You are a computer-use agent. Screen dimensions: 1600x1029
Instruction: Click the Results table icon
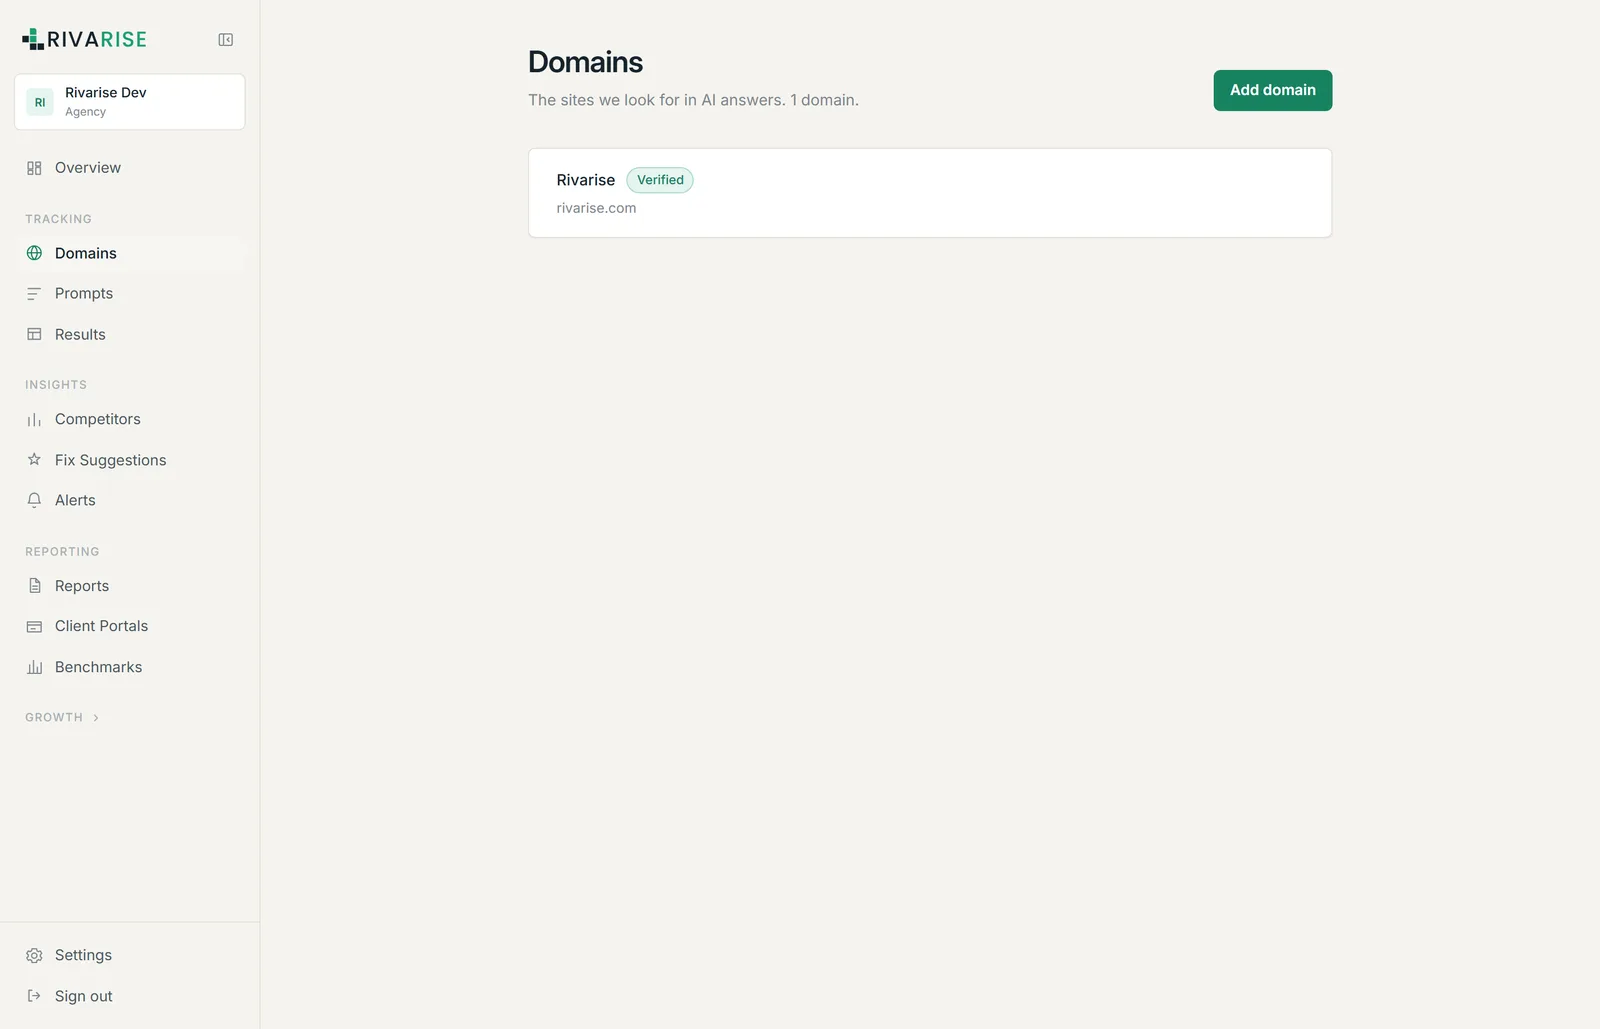(34, 334)
